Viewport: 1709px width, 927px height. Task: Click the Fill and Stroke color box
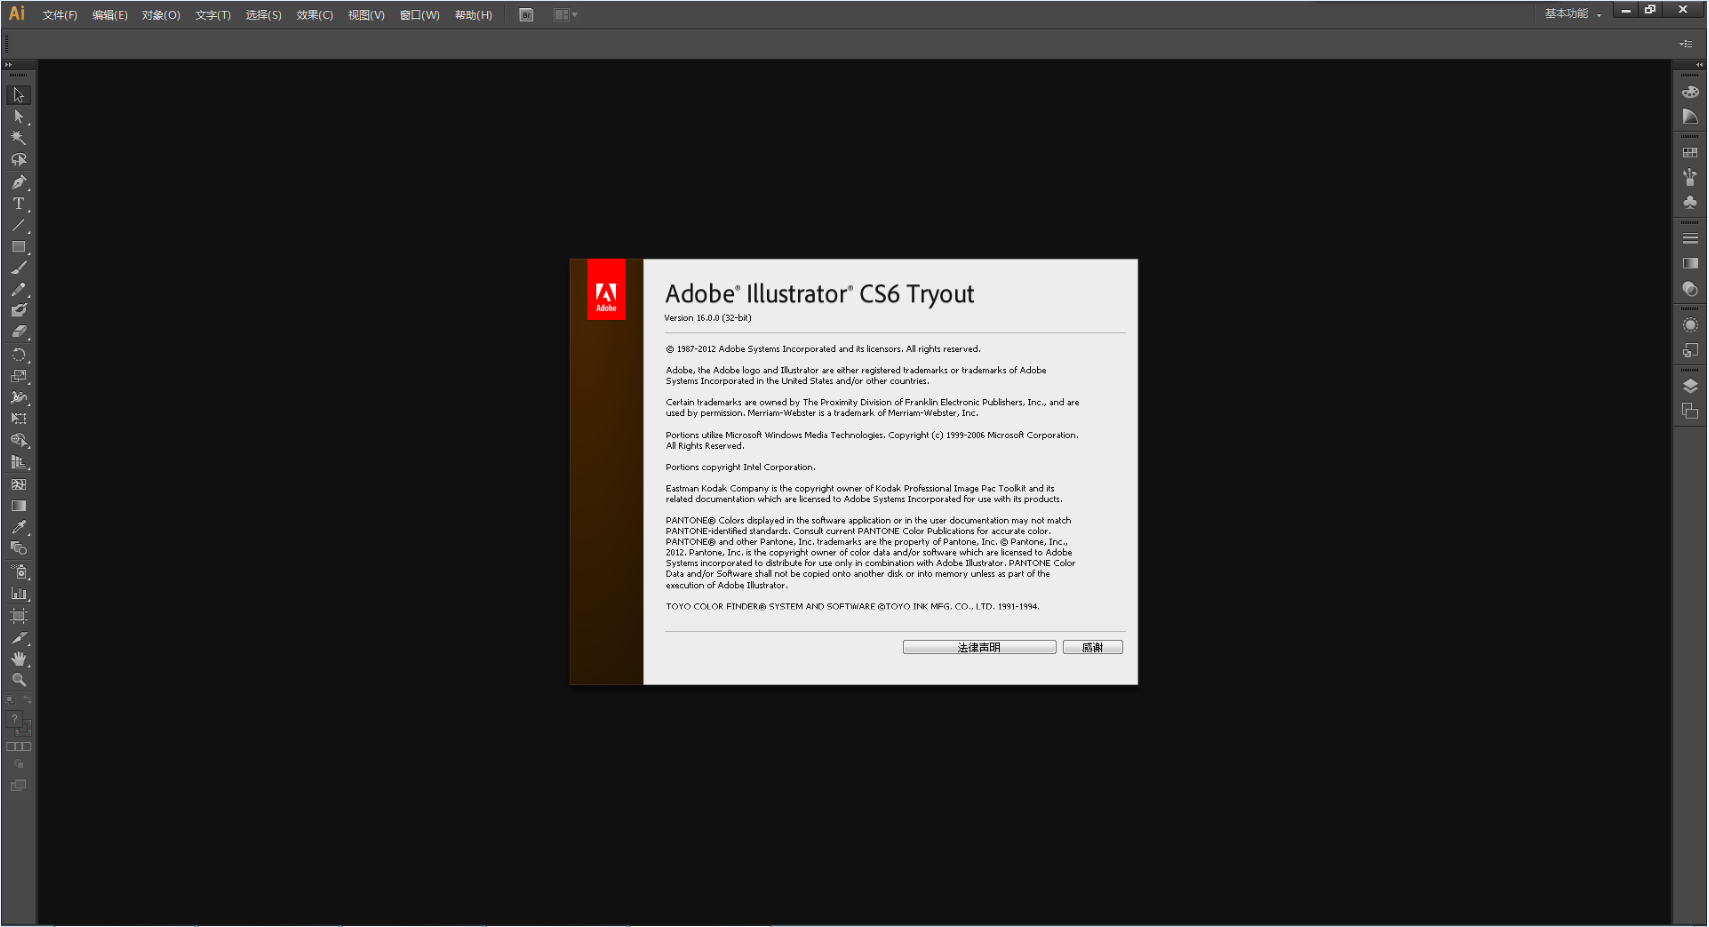(19, 723)
